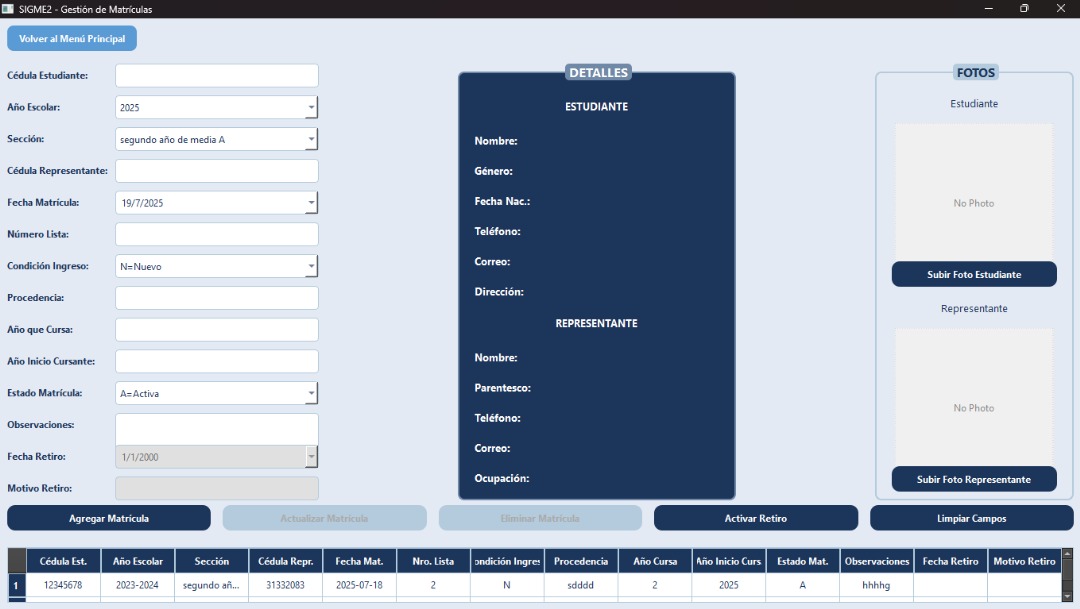Open the Fecha Matrícula date picker
Viewport: 1080px width, 609px height.
[311, 203]
